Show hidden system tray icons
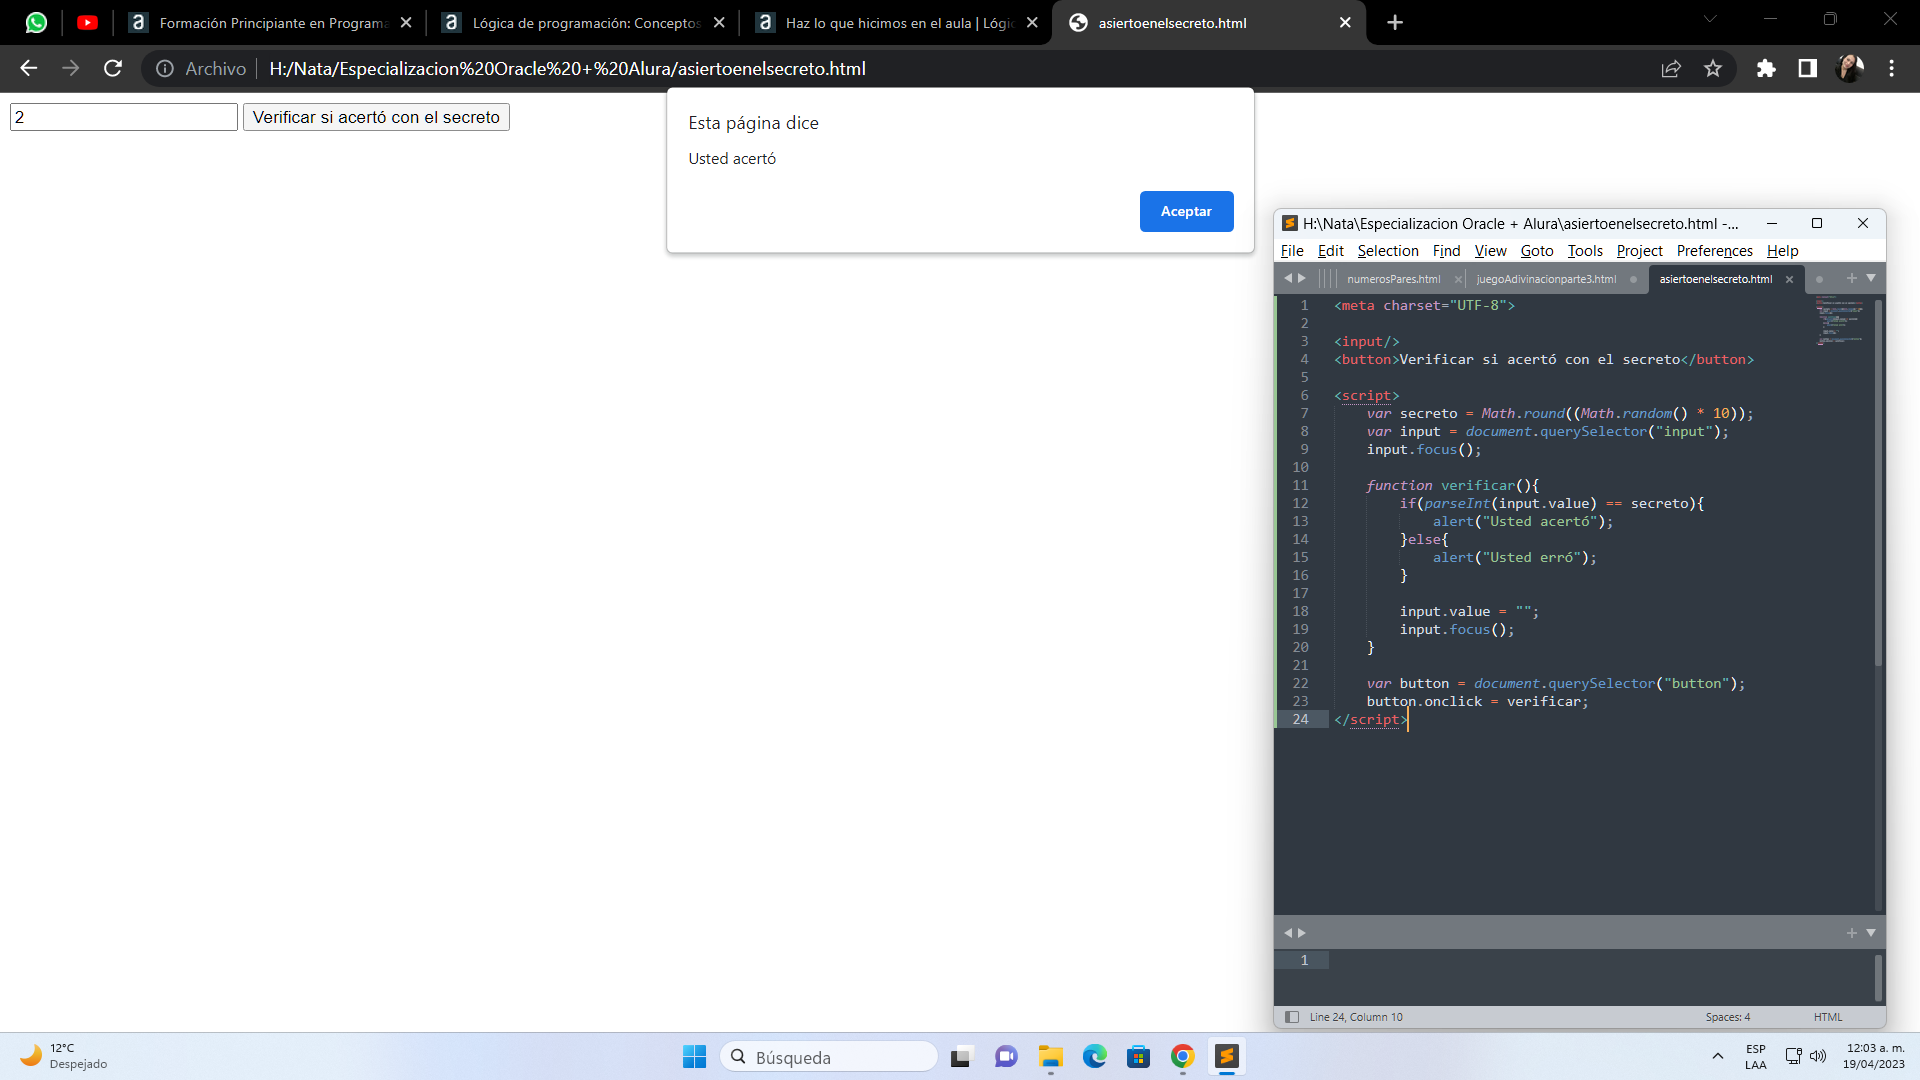Image resolution: width=1920 pixels, height=1080 pixels. click(1718, 1056)
